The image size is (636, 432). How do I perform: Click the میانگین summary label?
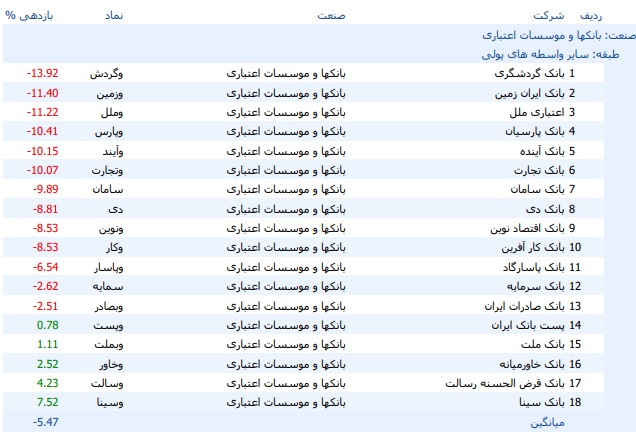click(x=548, y=423)
